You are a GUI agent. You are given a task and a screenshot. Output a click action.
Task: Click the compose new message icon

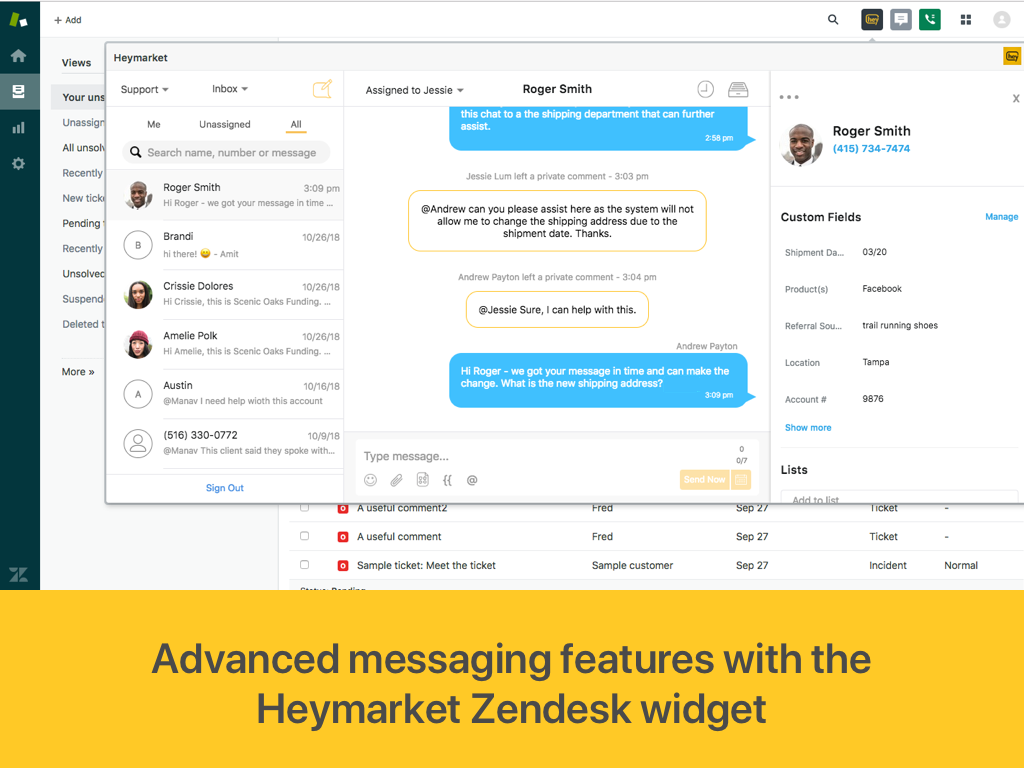click(323, 89)
